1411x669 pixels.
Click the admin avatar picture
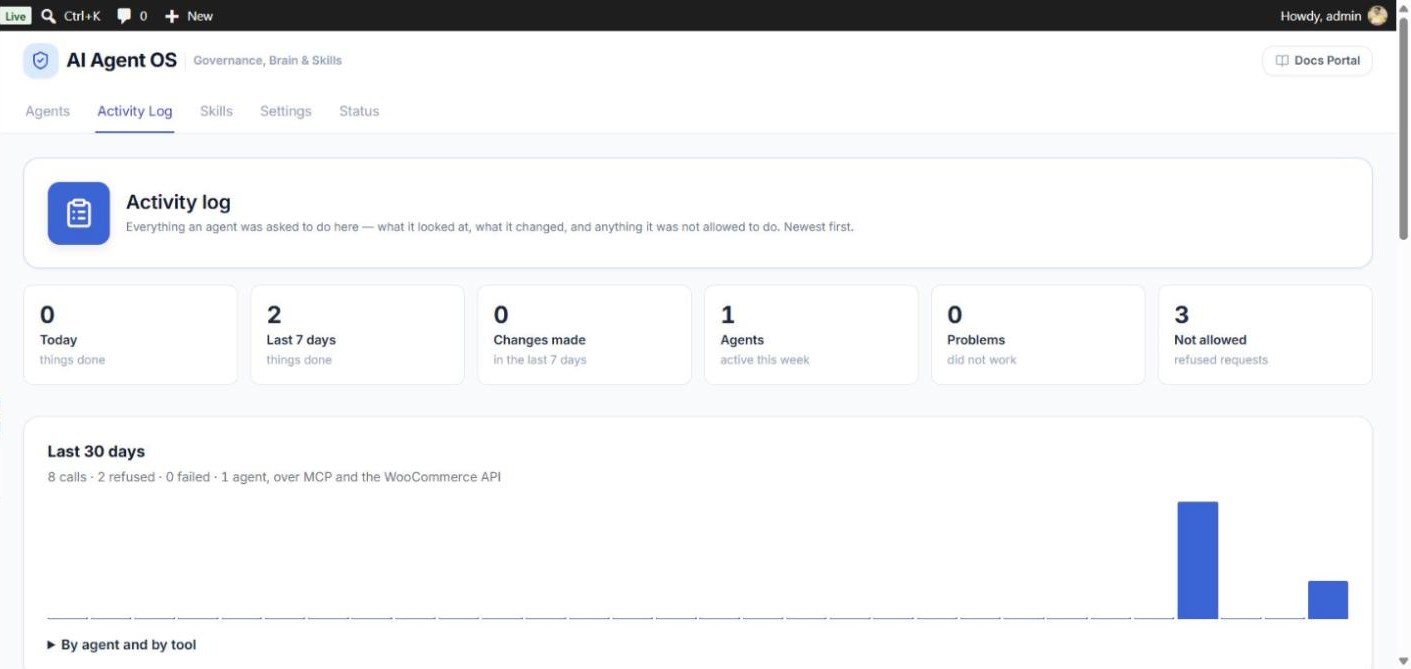pyautogui.click(x=1378, y=16)
